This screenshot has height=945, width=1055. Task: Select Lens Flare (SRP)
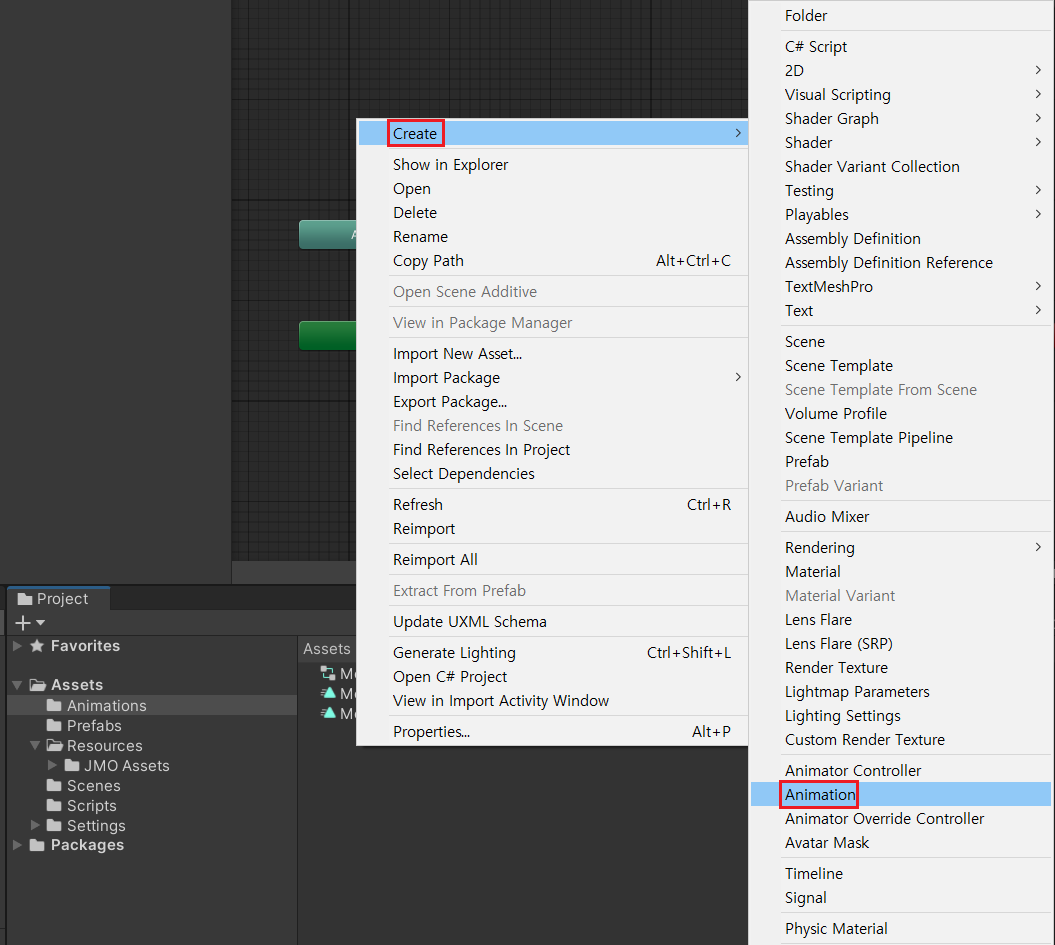coord(900,644)
